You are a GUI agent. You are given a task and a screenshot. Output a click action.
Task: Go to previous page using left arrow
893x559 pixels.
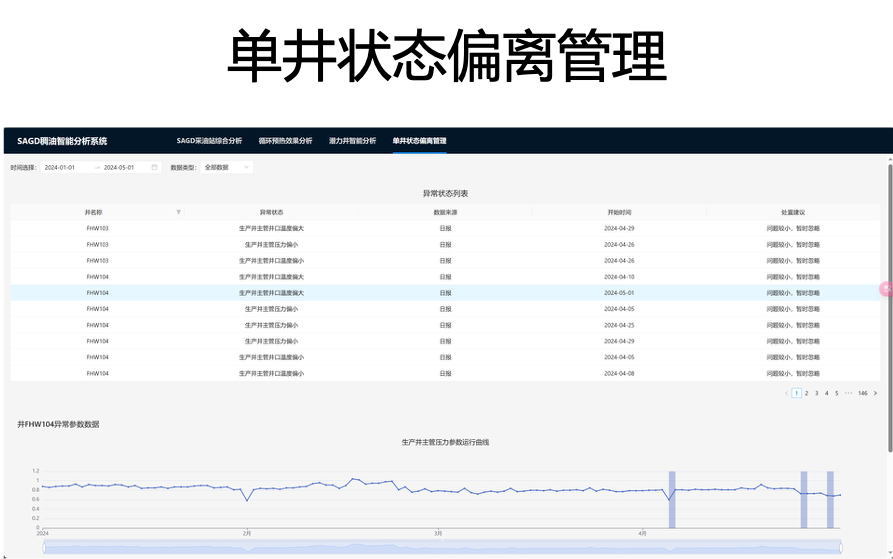(786, 393)
